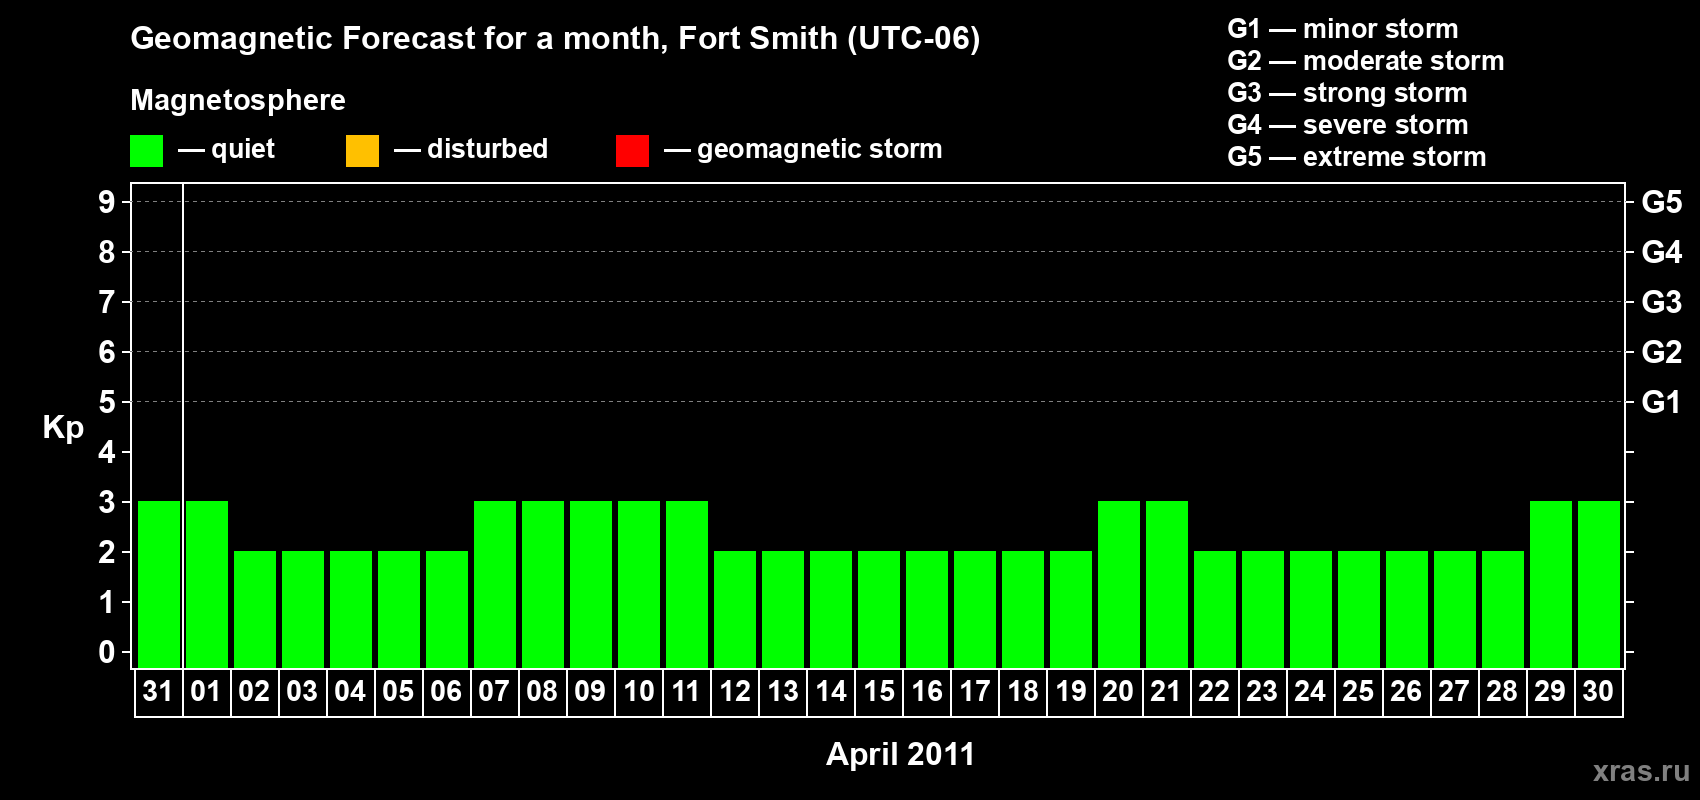Click the date label 23 below the chart

tap(1262, 692)
